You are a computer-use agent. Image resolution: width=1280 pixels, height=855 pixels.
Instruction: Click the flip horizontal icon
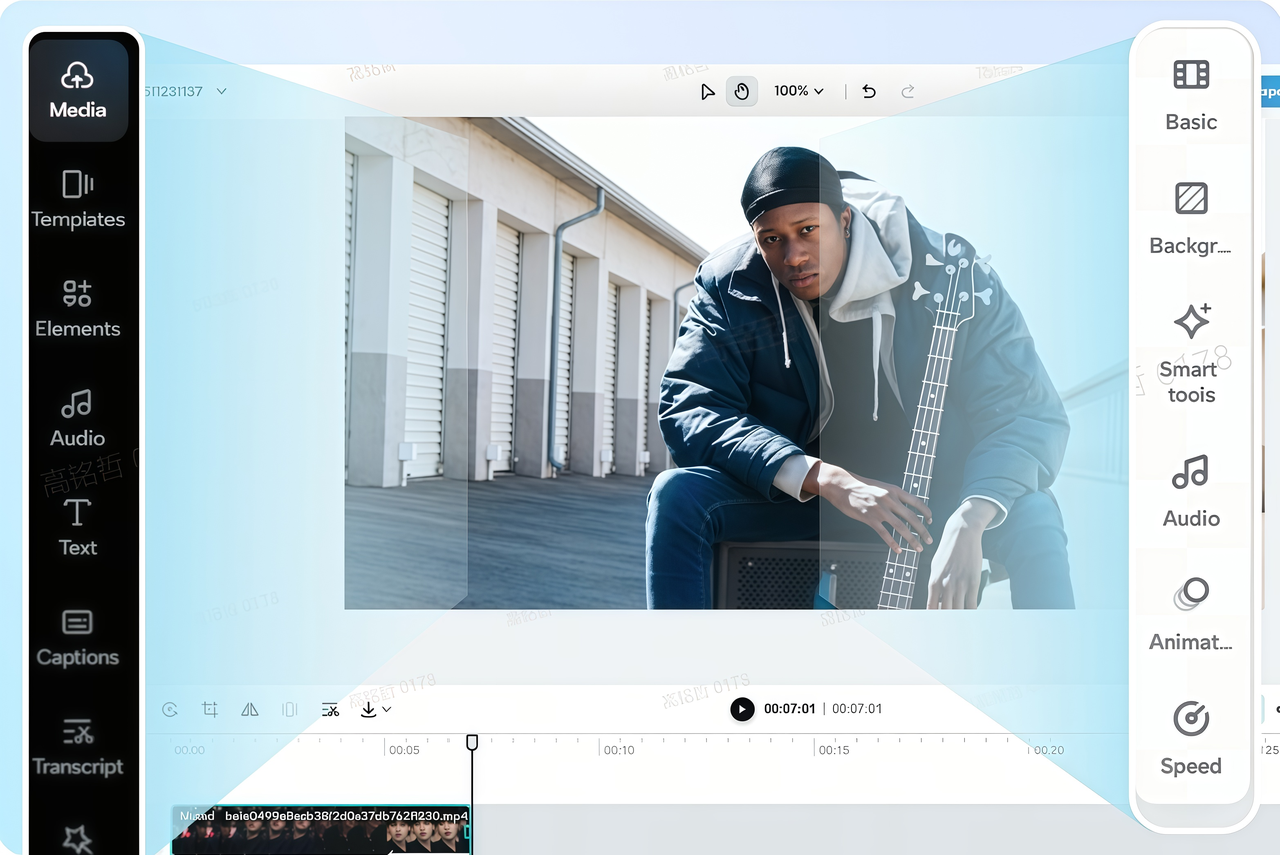pyautogui.click(x=250, y=709)
